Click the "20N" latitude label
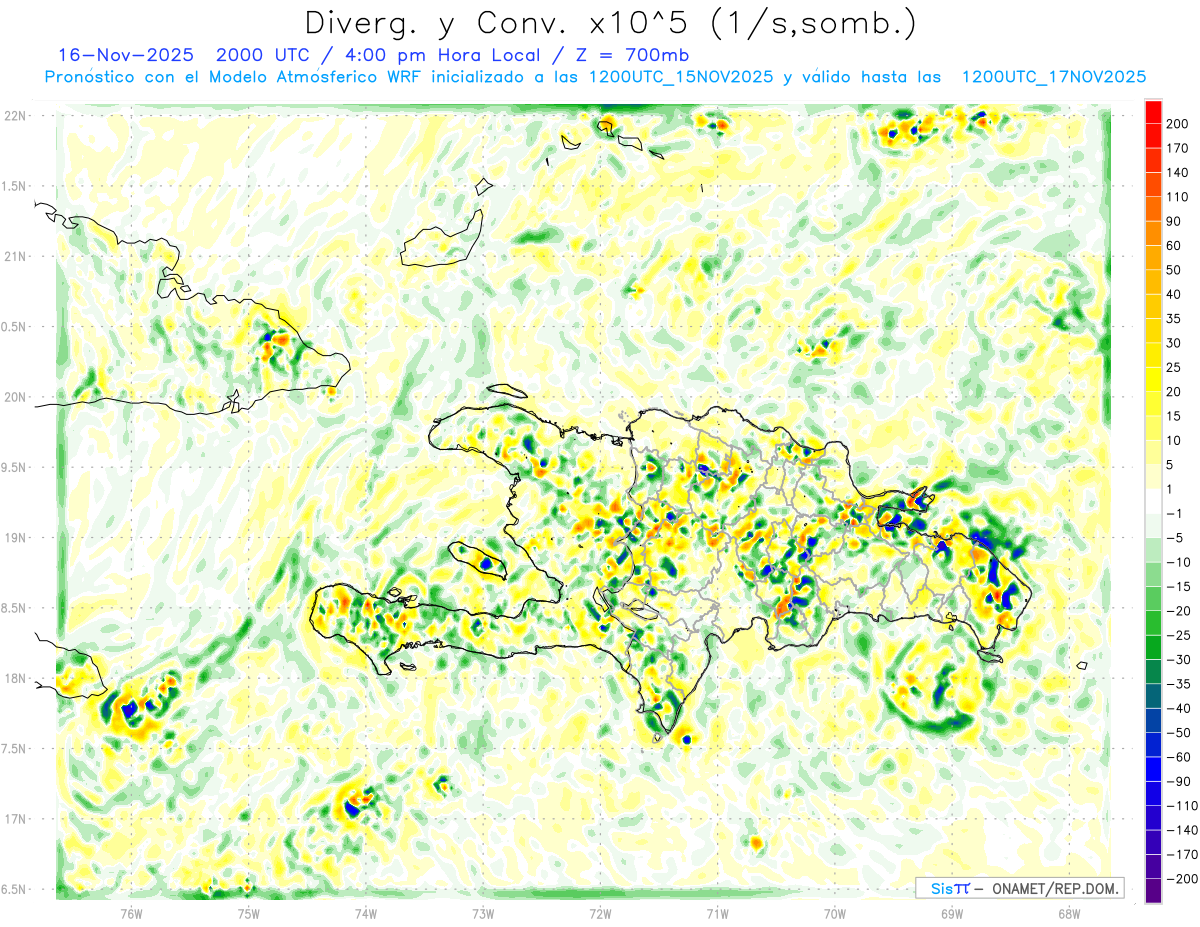 click(14, 397)
